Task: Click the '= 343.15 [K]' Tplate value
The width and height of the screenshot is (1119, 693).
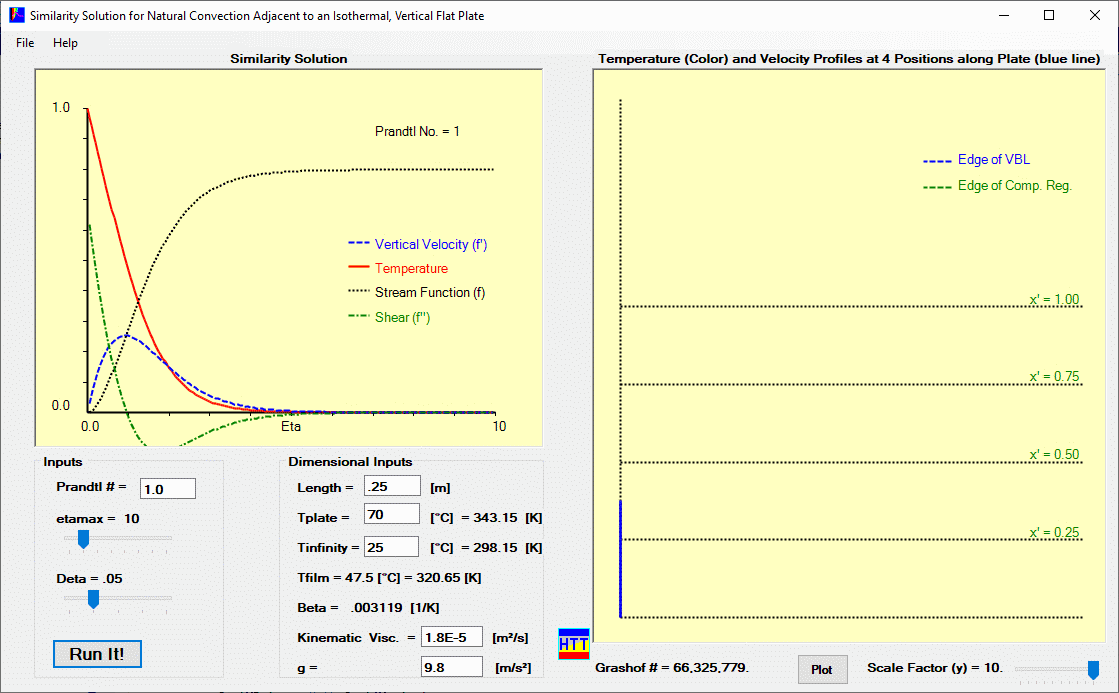Action: click(x=502, y=517)
